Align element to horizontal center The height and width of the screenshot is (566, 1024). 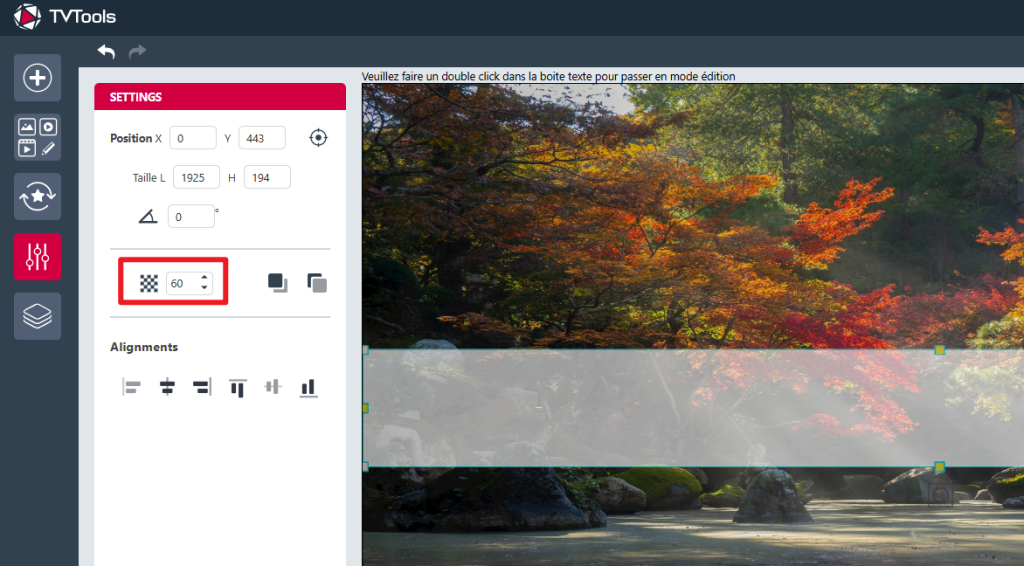click(167, 387)
